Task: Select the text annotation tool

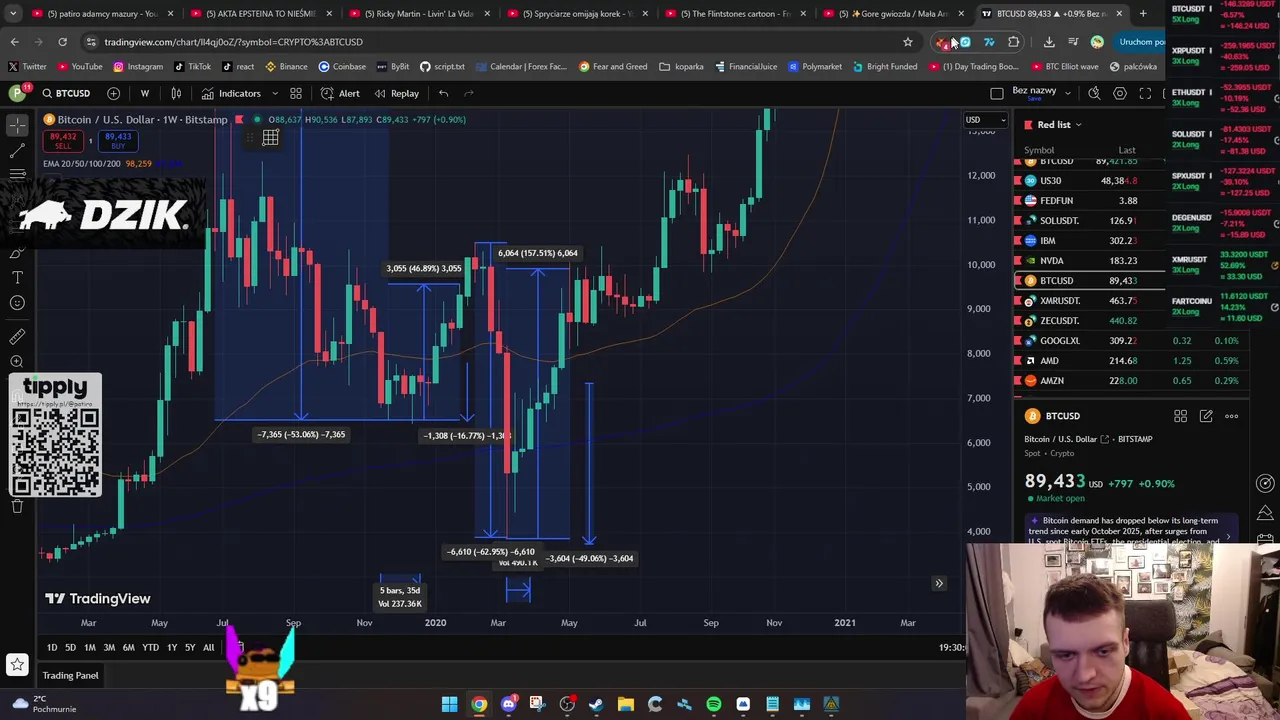Action: click(x=17, y=277)
